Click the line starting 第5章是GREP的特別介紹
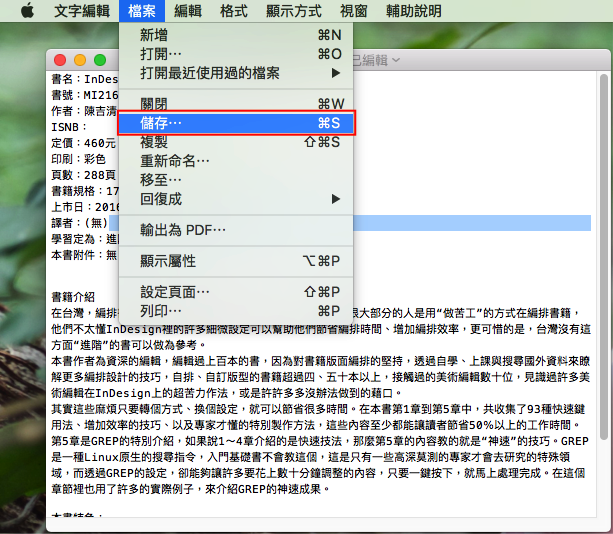613x534 pixels. (320, 441)
